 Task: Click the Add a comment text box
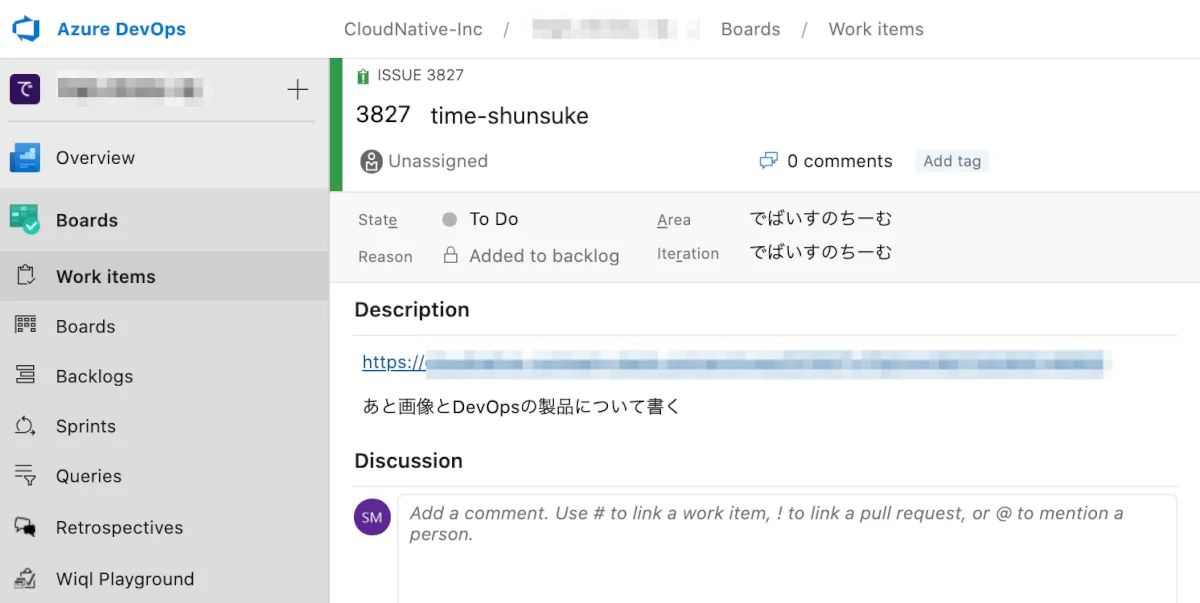point(786,545)
